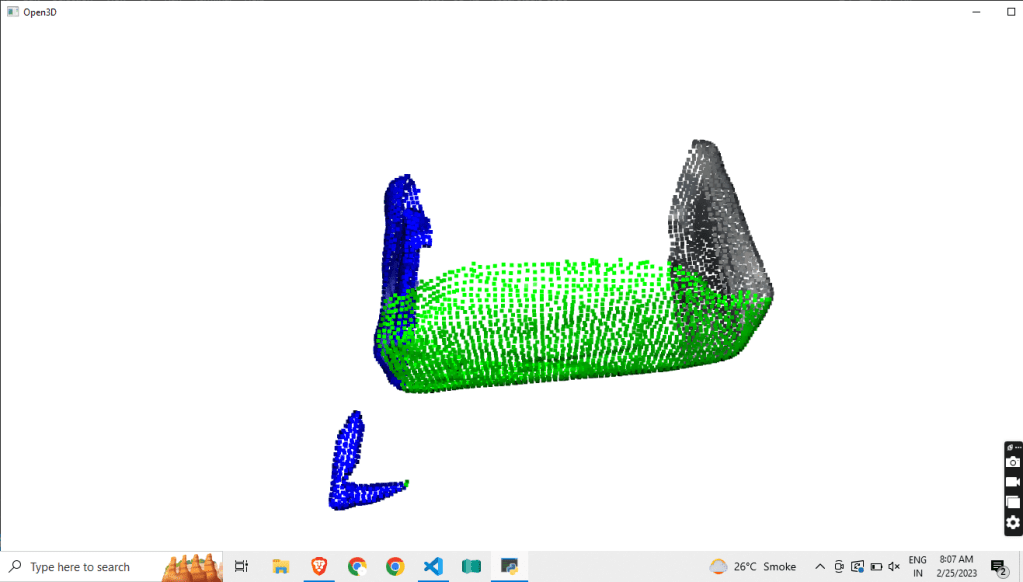Screen dimensions: 1023x582
Task: Maximize the Open3D window
Action: (x=1011, y=11)
